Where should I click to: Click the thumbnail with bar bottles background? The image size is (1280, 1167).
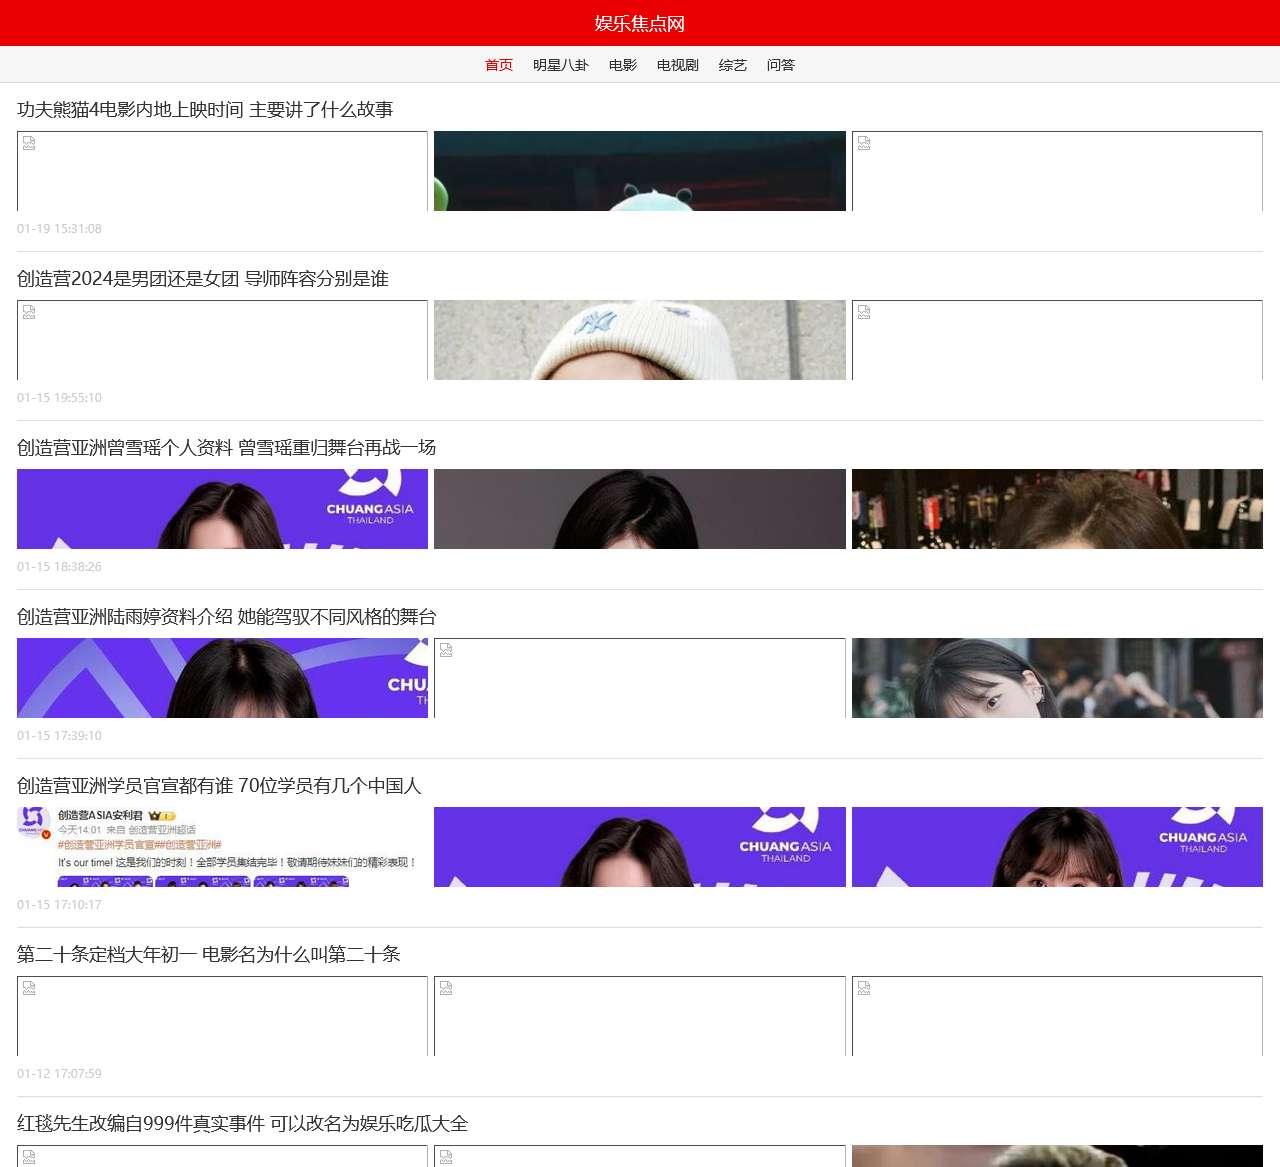coord(1057,509)
